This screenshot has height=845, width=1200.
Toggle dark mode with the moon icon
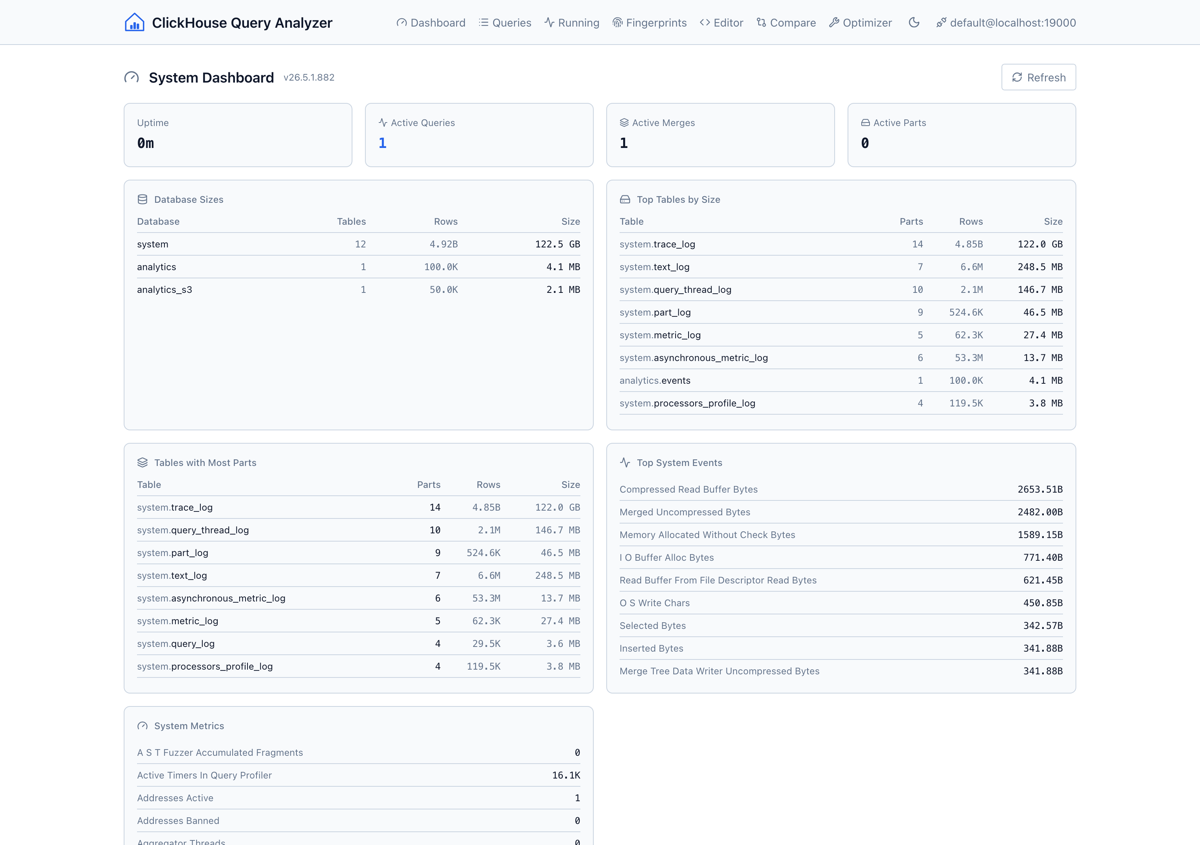coord(914,22)
